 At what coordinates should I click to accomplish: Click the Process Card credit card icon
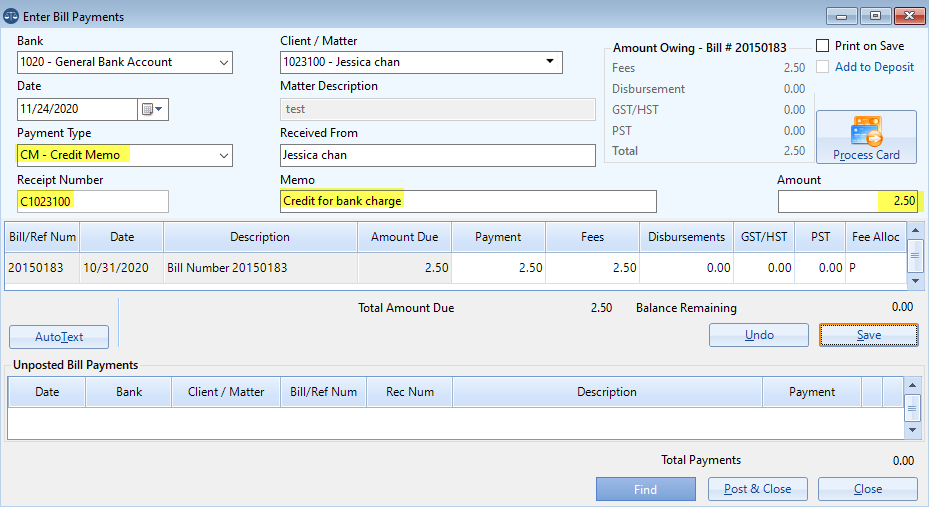[x=866, y=131]
